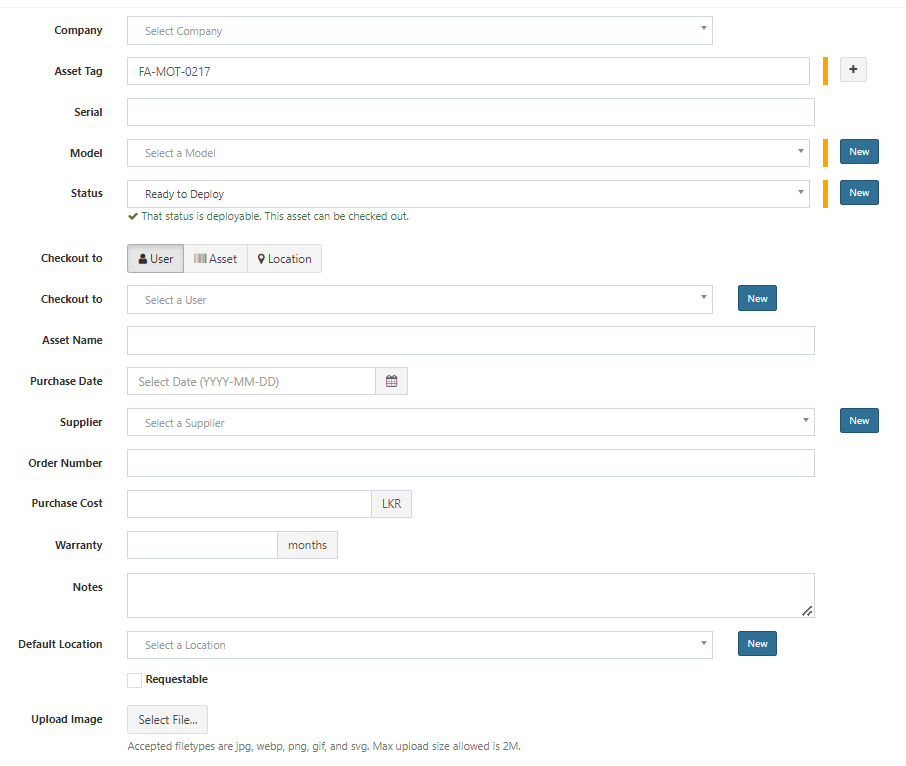Enable the Requestable checkbox
Viewport: 906px width, 766px height.
click(x=135, y=680)
